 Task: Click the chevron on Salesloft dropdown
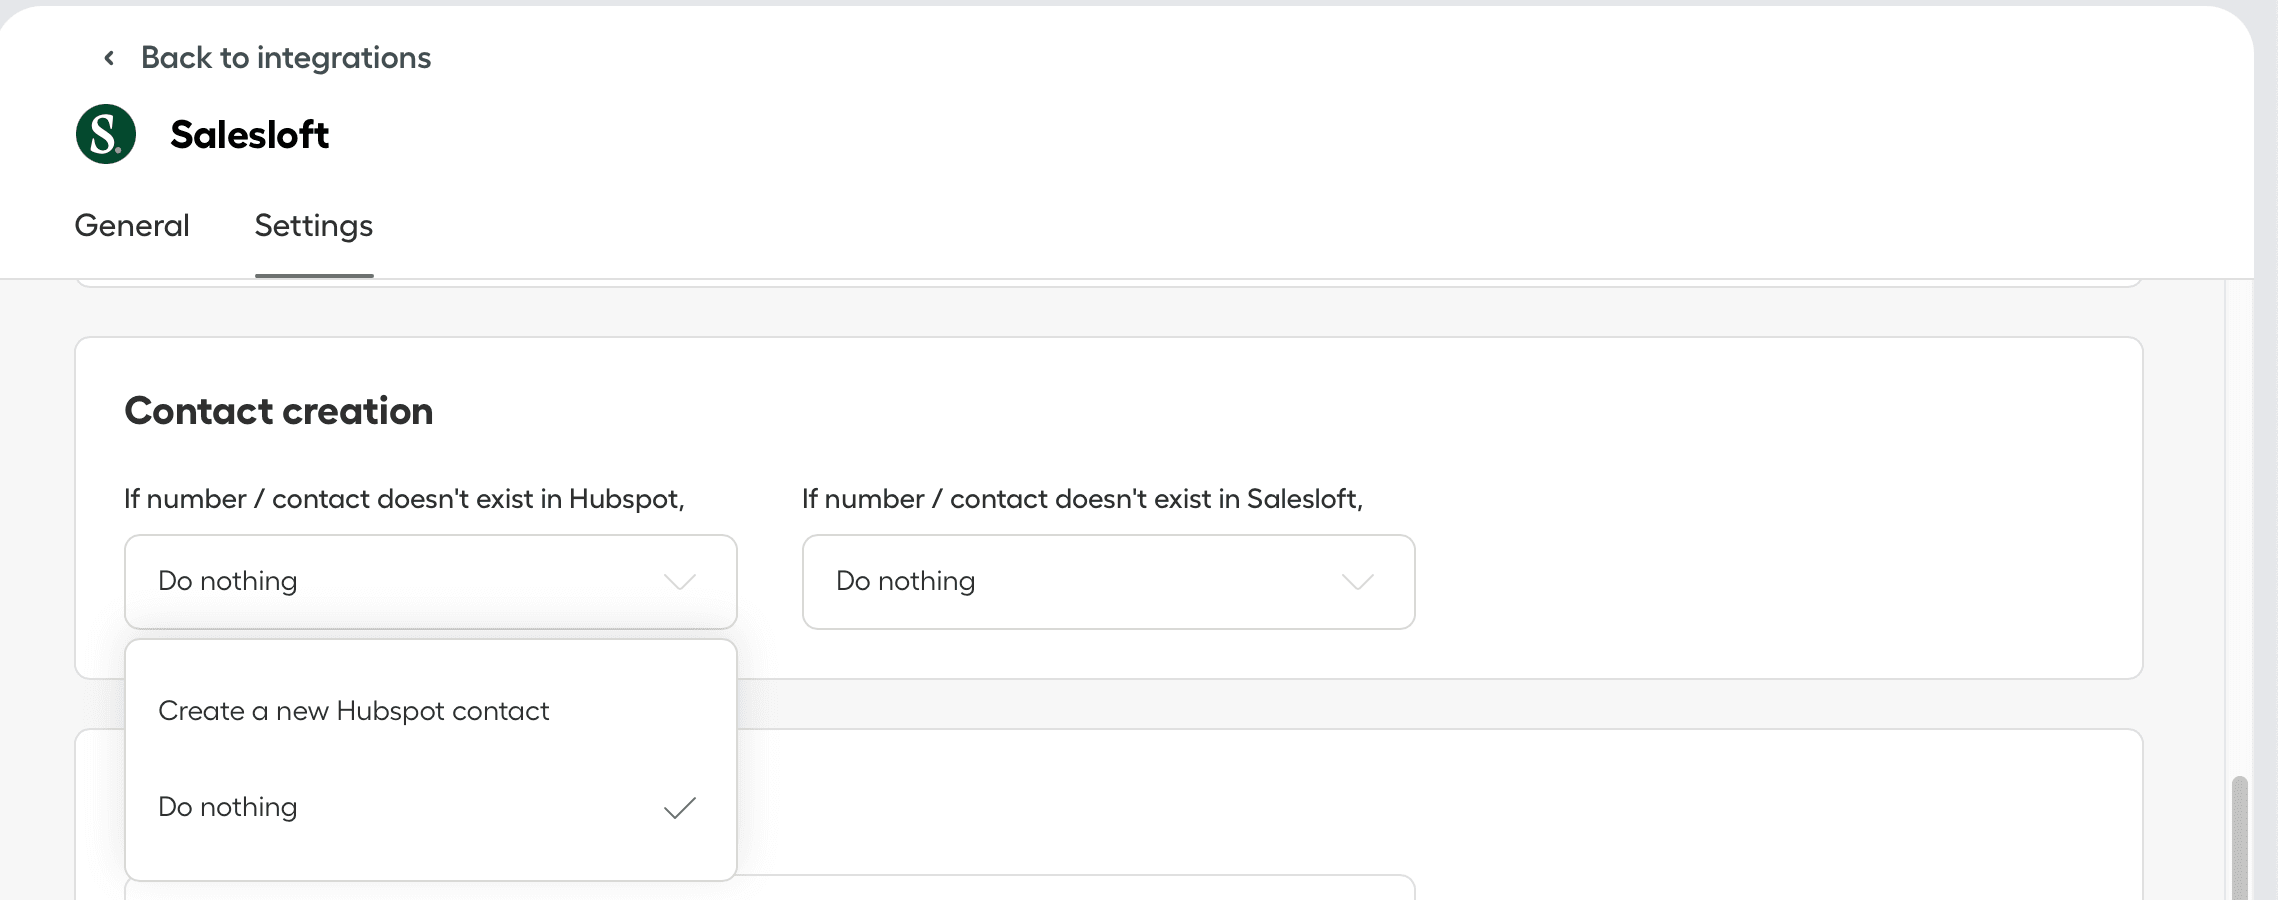point(1357,582)
